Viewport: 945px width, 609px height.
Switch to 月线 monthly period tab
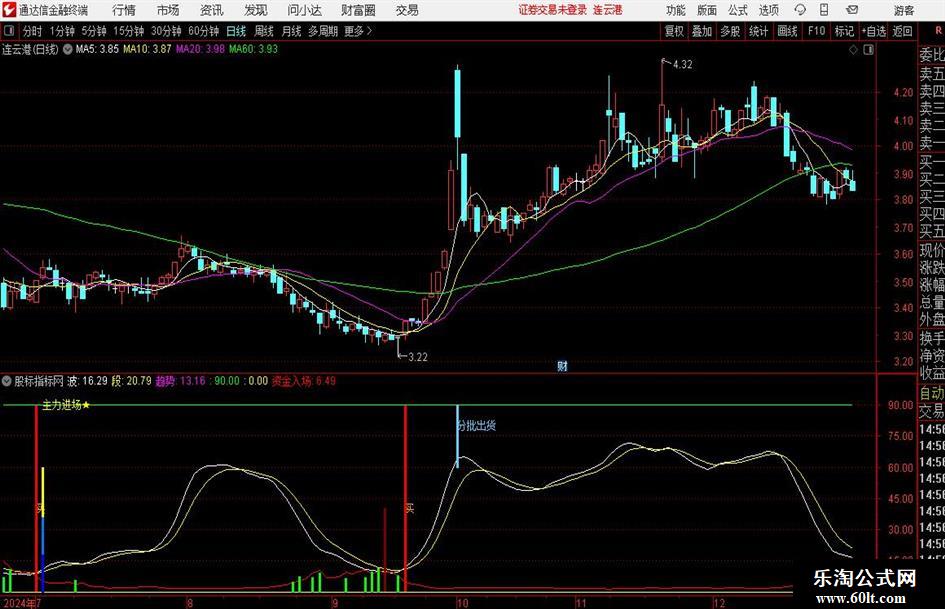pyautogui.click(x=291, y=31)
